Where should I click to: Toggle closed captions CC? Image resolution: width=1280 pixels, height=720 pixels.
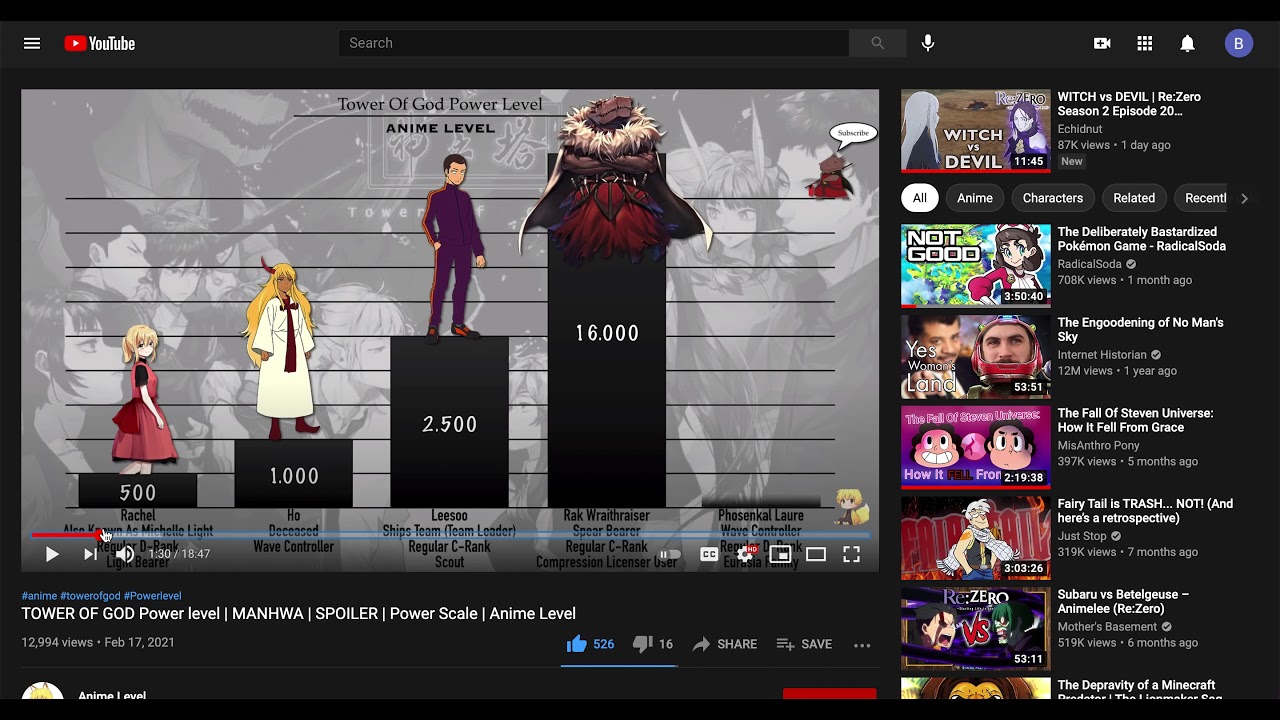tap(709, 554)
